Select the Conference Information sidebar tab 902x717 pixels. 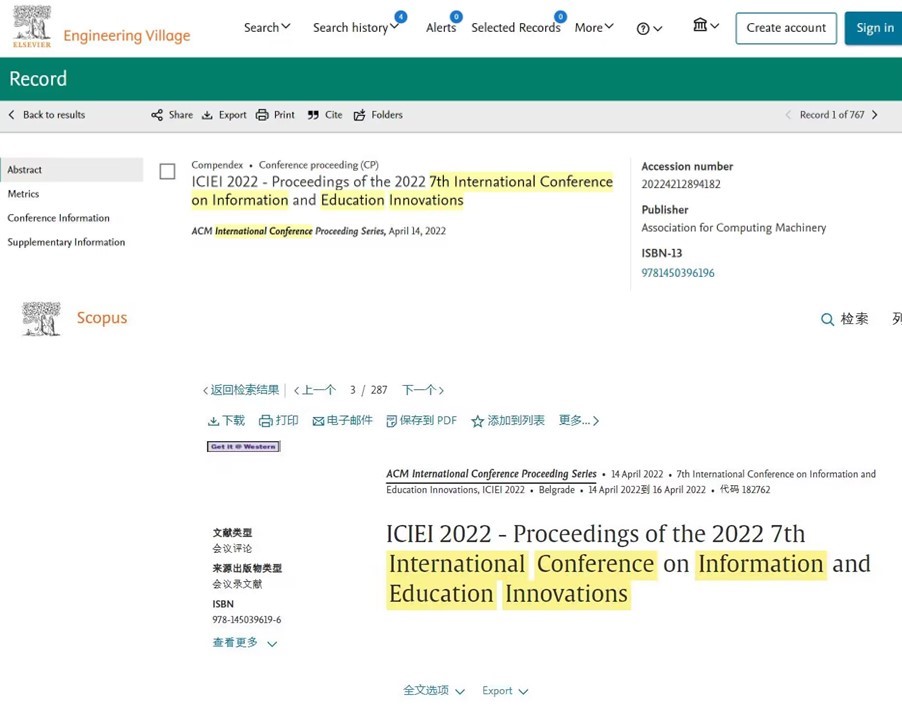click(59, 218)
